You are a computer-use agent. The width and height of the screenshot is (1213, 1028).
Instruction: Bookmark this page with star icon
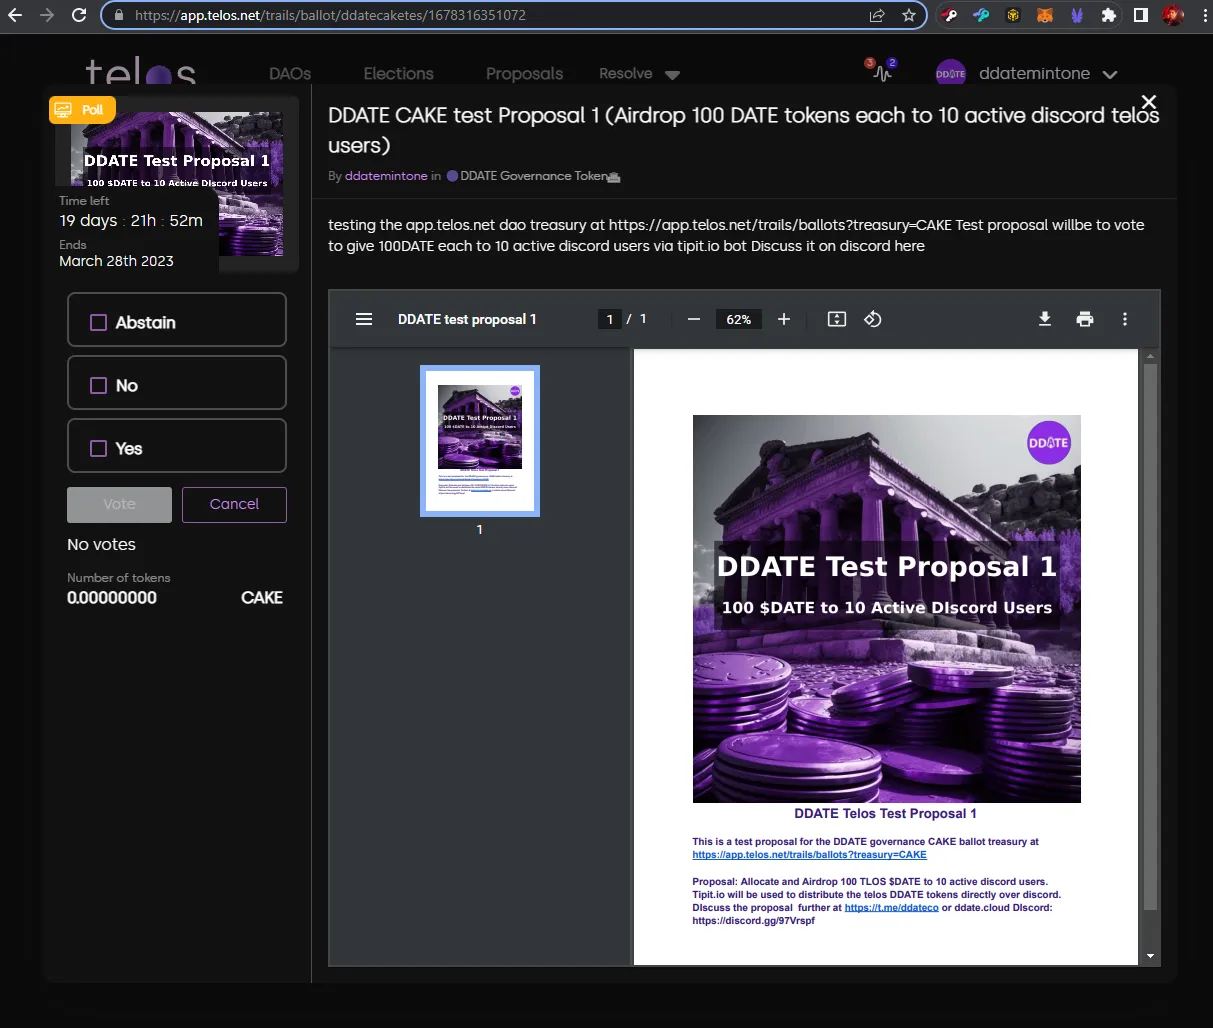tap(908, 15)
